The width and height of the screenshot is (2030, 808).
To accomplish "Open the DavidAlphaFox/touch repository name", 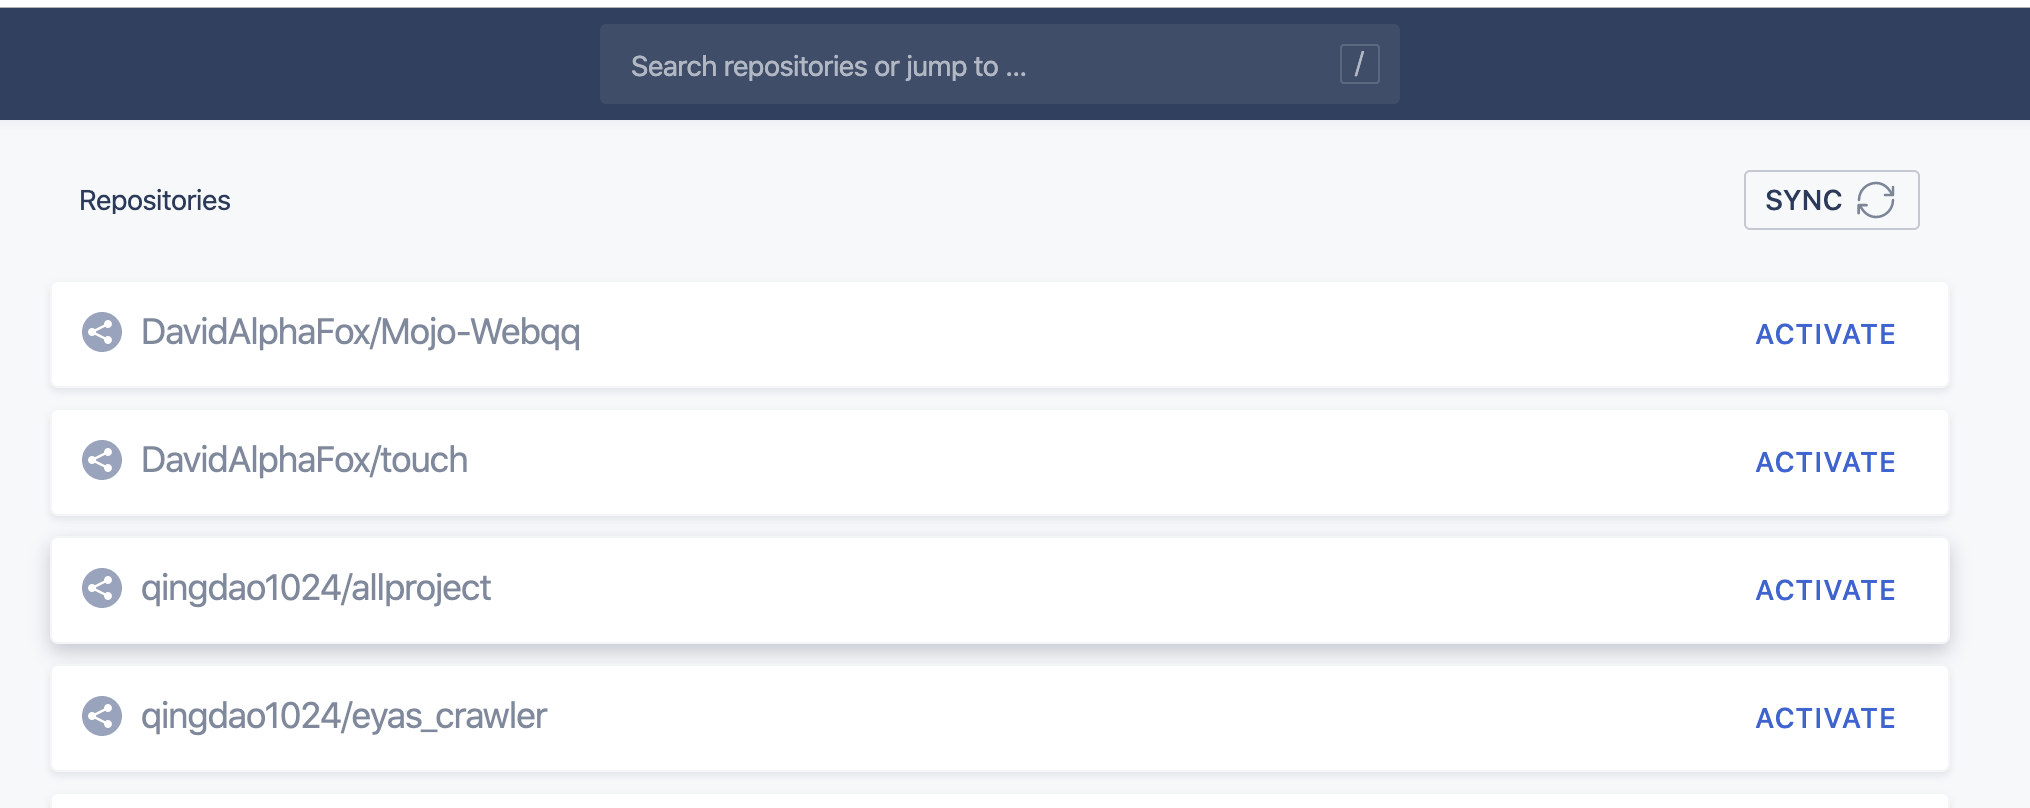I will click(304, 460).
